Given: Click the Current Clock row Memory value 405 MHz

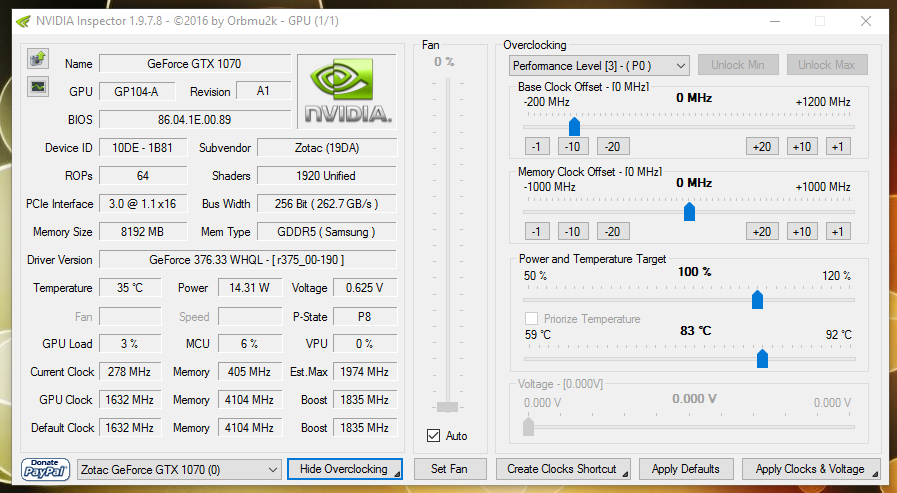Looking at the screenshot, I should 249,372.
